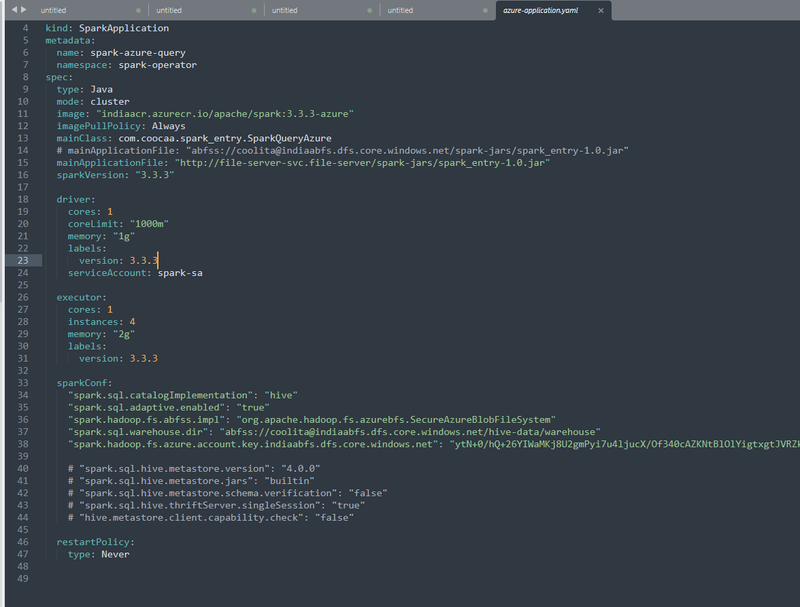This screenshot has width=800, height=607.
Task: Switch to the azure-application.yaml tab
Action: [x=540, y=10]
